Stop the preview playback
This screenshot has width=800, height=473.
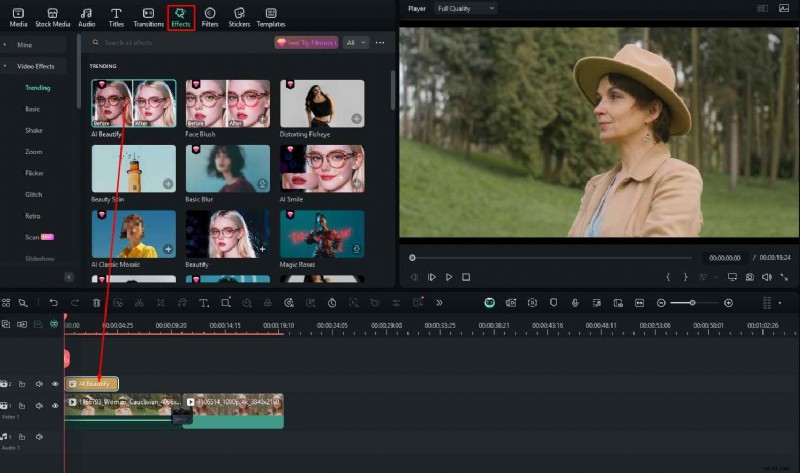click(x=466, y=277)
